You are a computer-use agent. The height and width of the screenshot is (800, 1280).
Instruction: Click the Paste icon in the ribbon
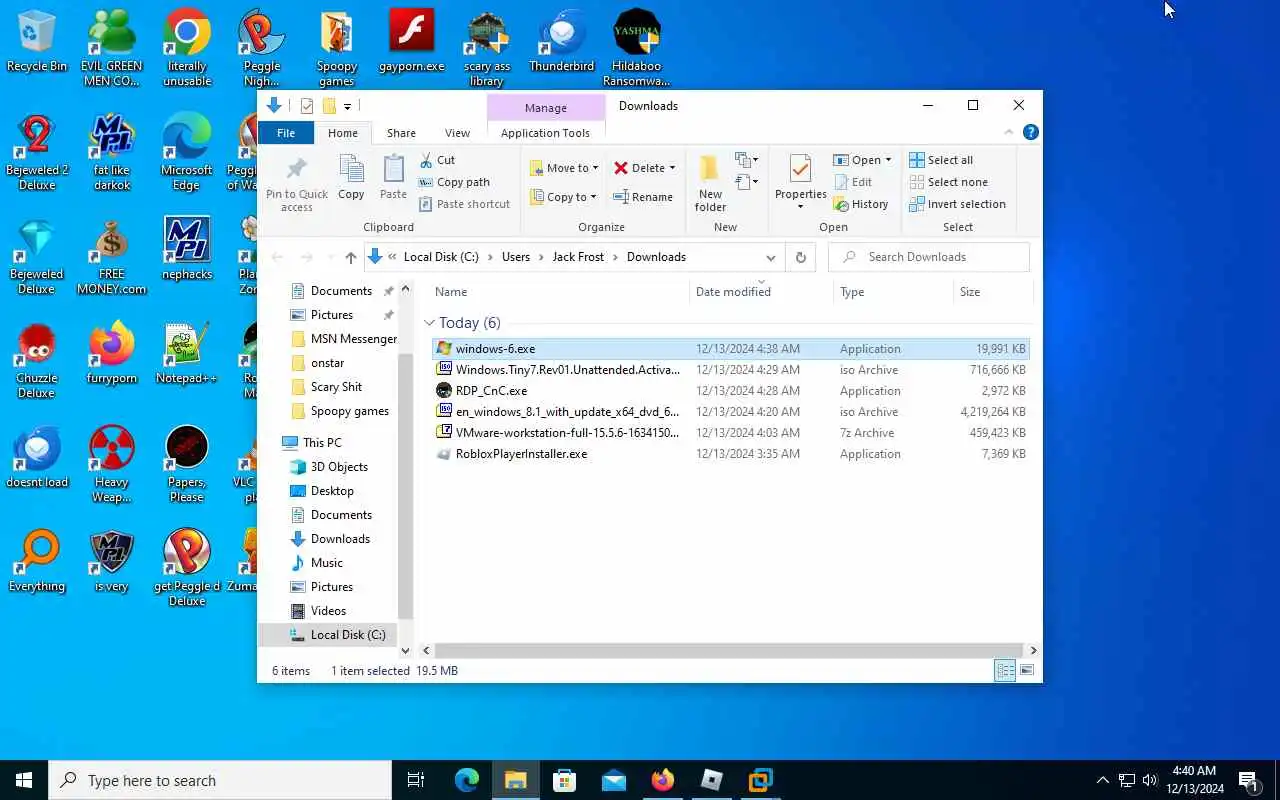(x=394, y=169)
